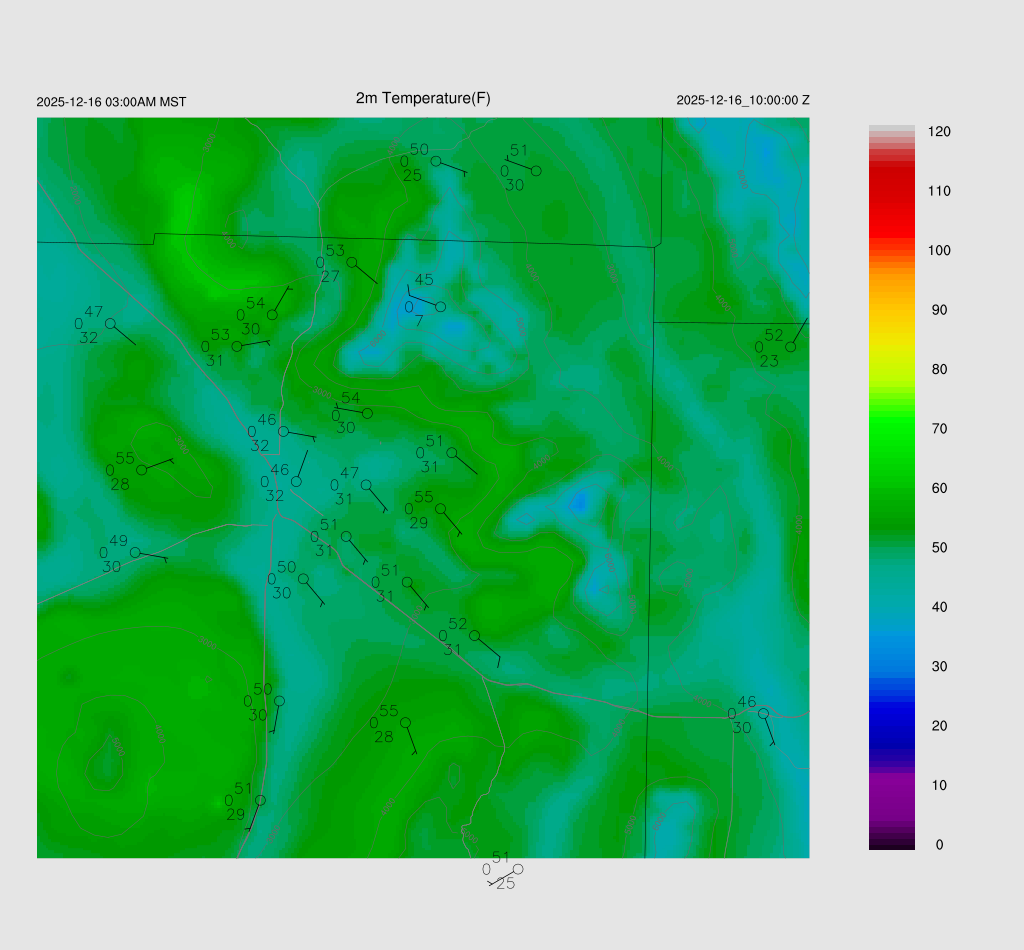Select the 51 over 29 station circle

click(x=260, y=800)
